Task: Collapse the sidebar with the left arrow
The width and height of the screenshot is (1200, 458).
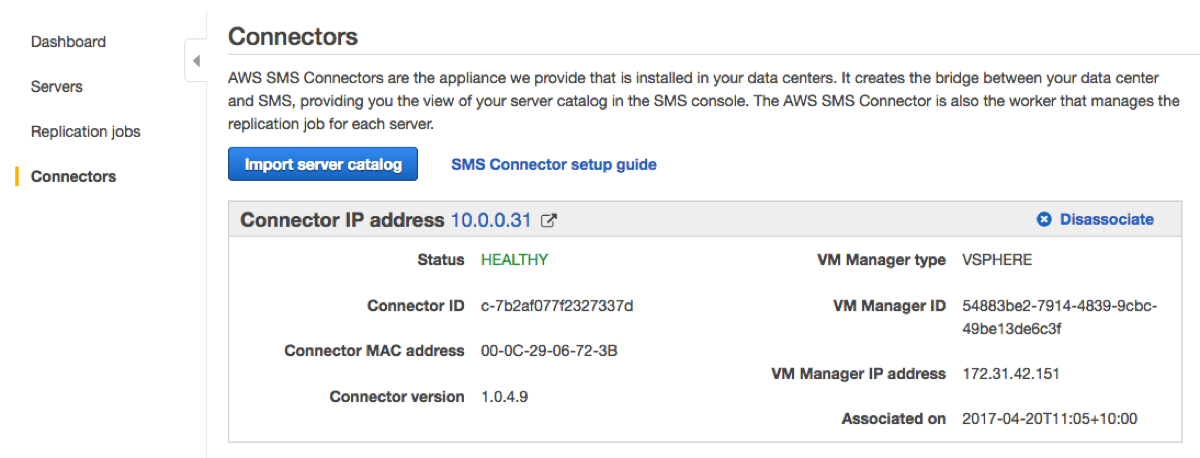Action: pyautogui.click(x=196, y=61)
